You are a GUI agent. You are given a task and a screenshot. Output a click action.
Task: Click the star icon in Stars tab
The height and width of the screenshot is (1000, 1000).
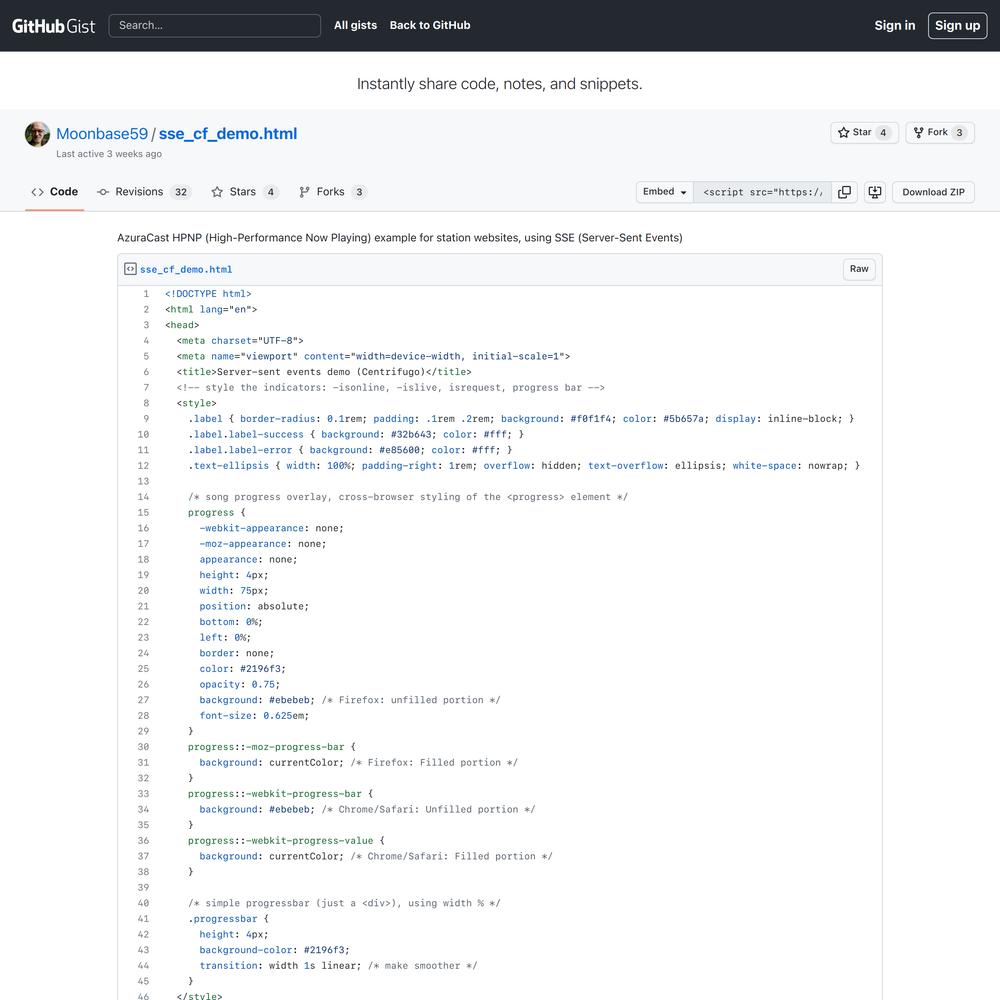pos(217,192)
